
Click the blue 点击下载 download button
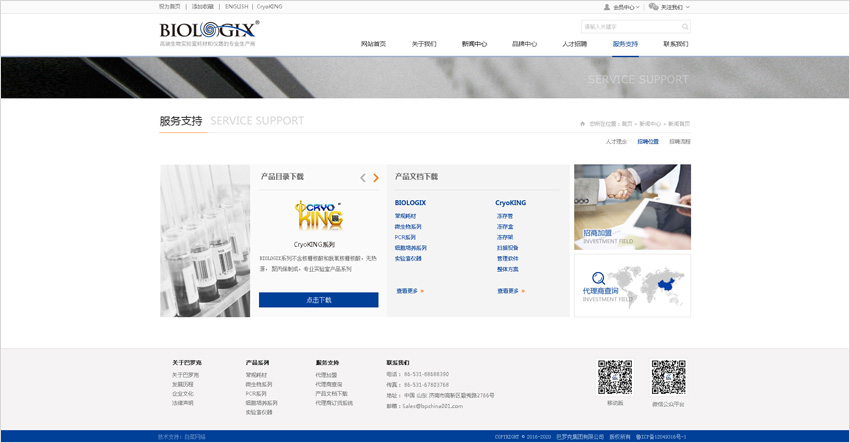click(318, 300)
